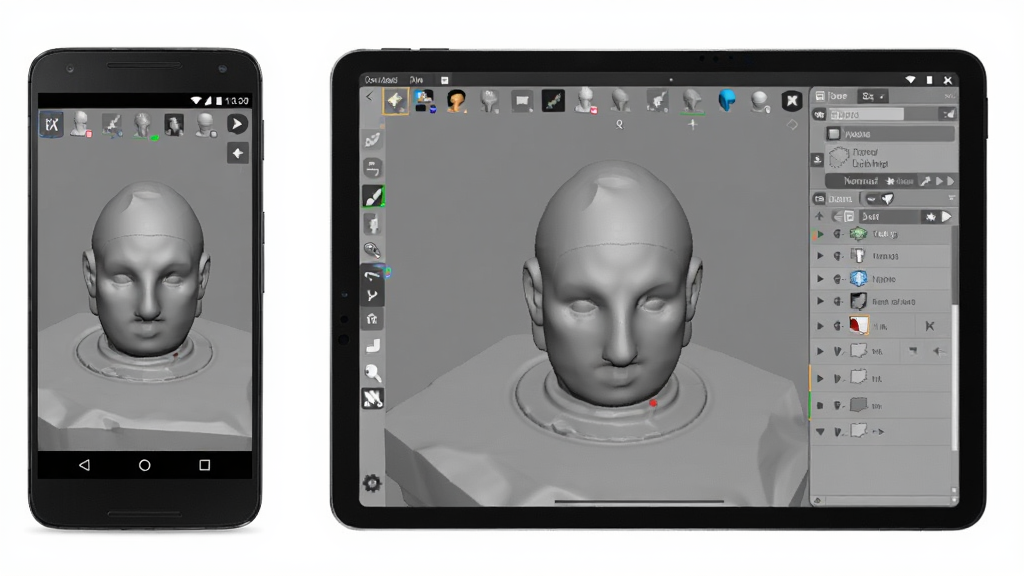Tap Android recent apps button on phone

coord(204,465)
